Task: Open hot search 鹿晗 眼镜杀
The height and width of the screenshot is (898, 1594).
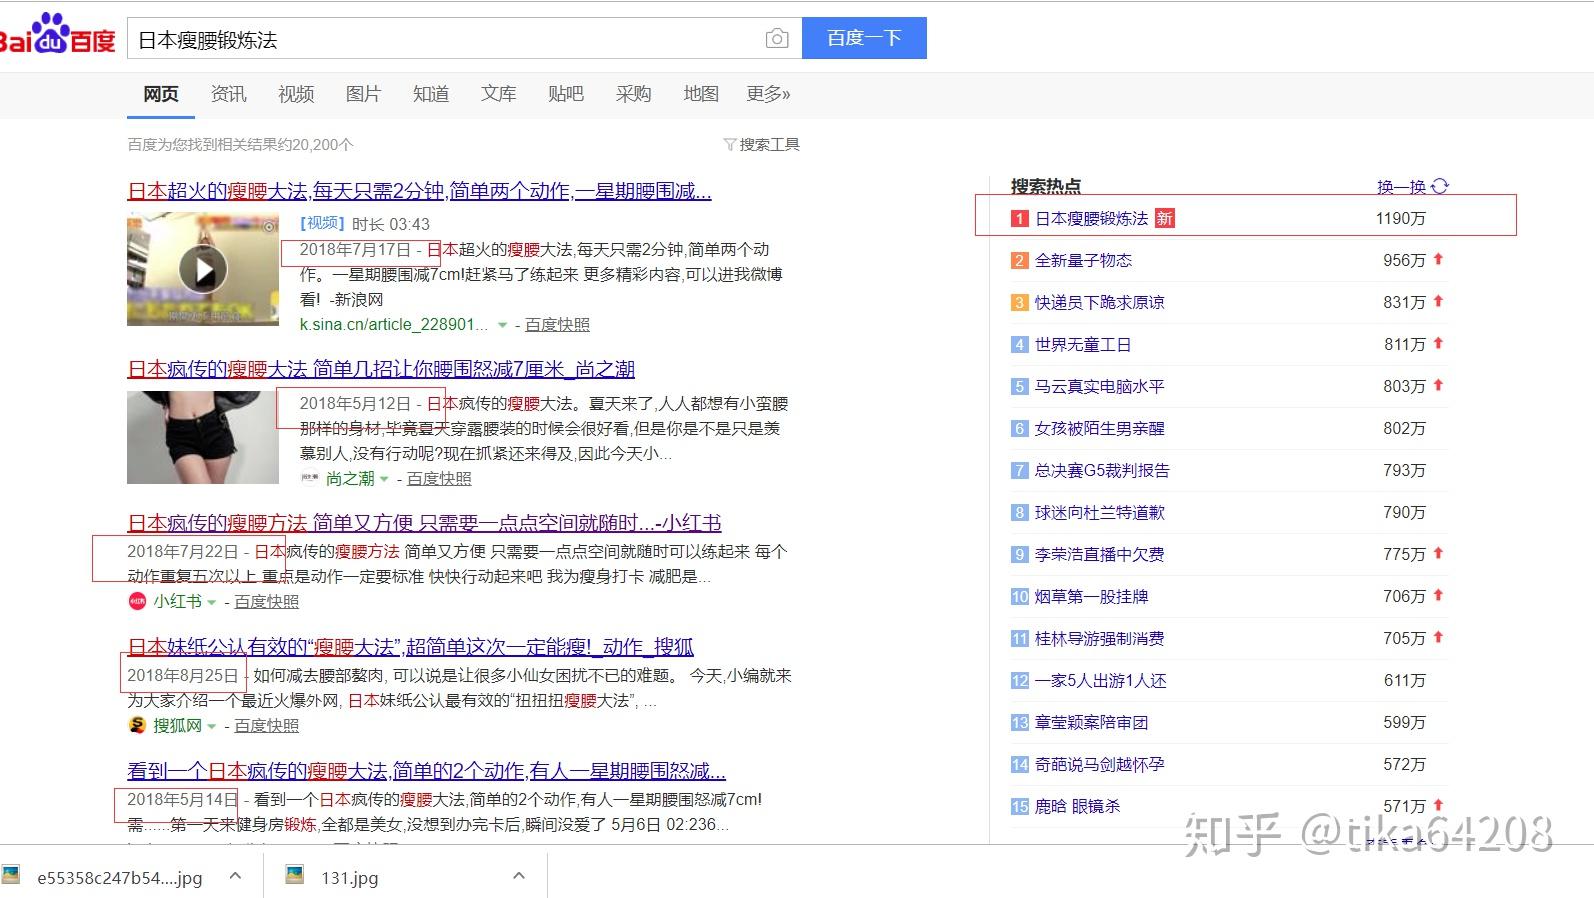Action: coord(1077,806)
